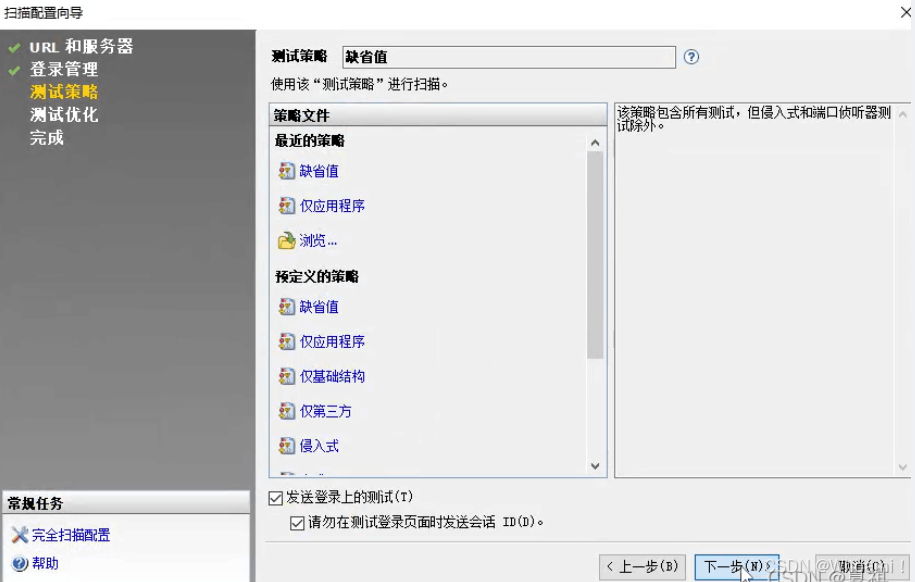The height and width of the screenshot is (582, 915).
Task: Click the policy icon beside 仅第三方
Action: click(x=287, y=411)
